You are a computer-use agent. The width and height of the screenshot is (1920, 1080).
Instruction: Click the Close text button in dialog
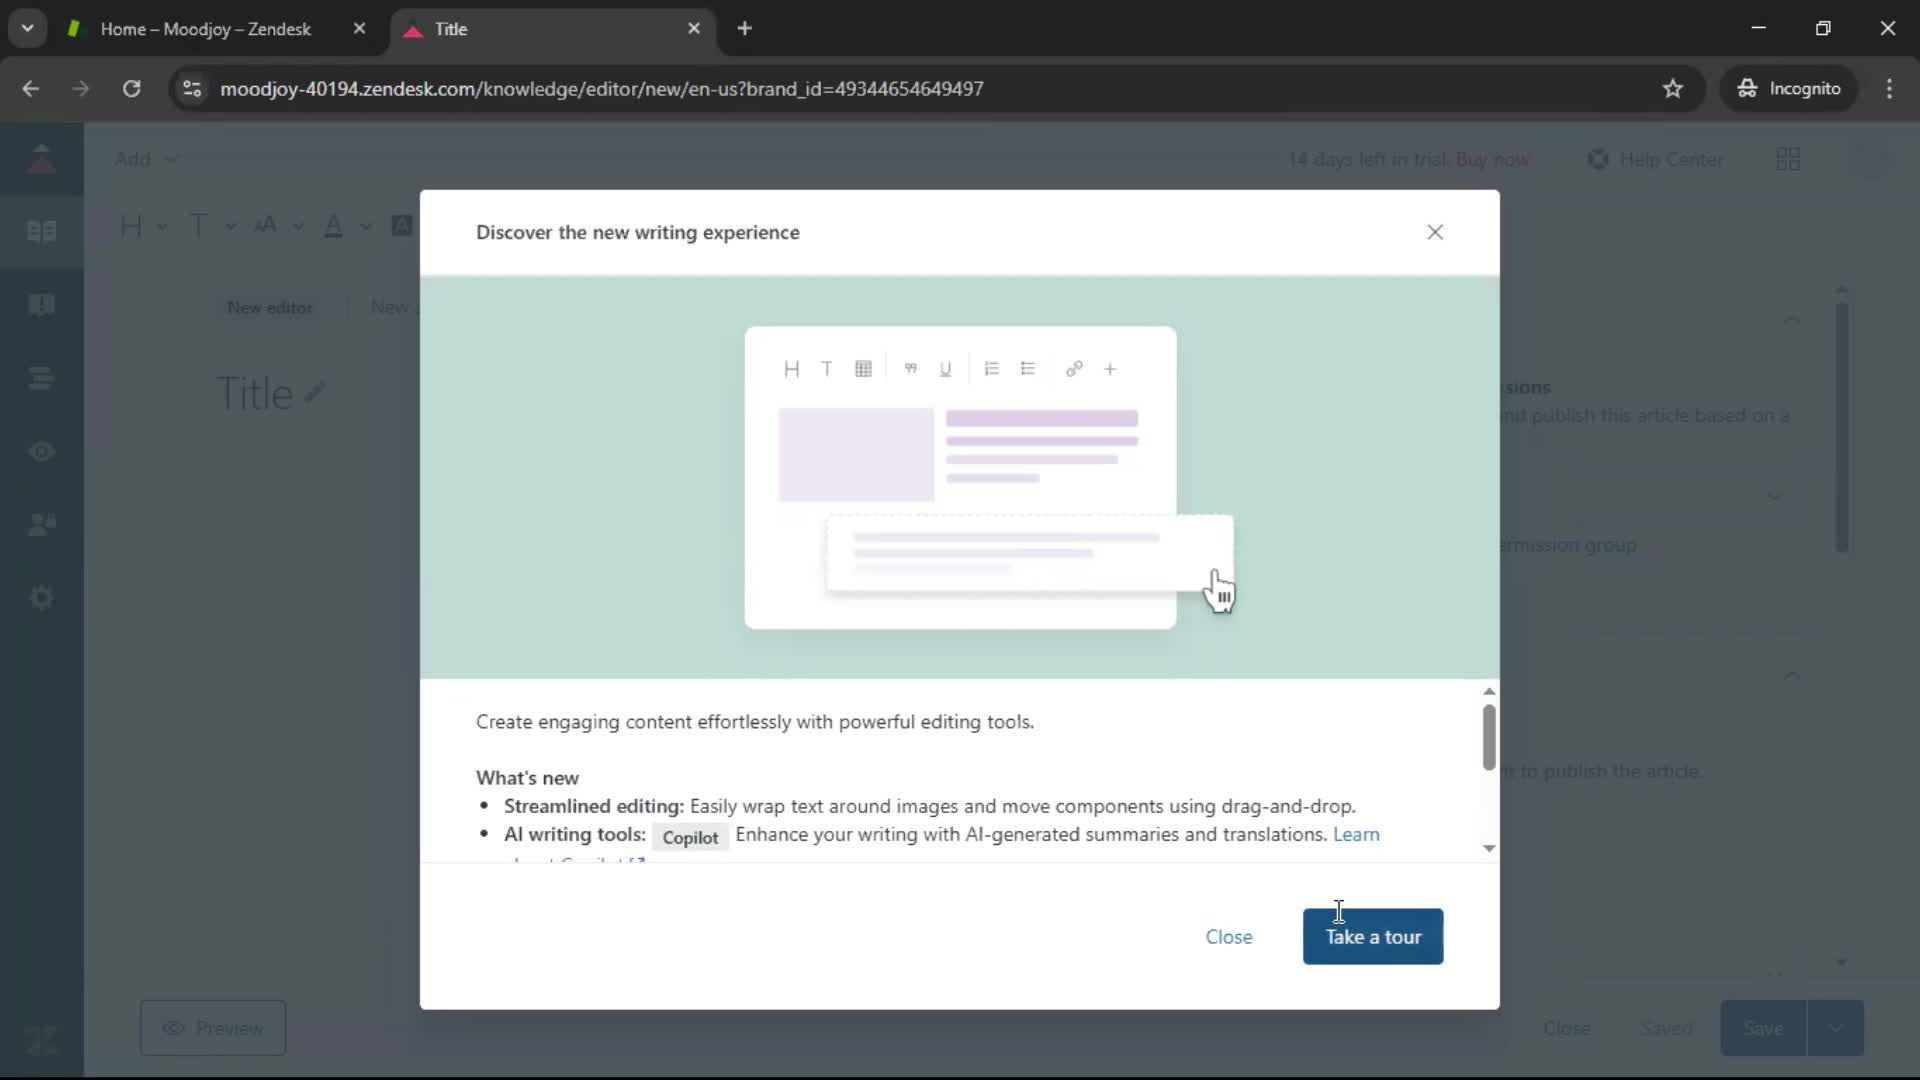1229,937
